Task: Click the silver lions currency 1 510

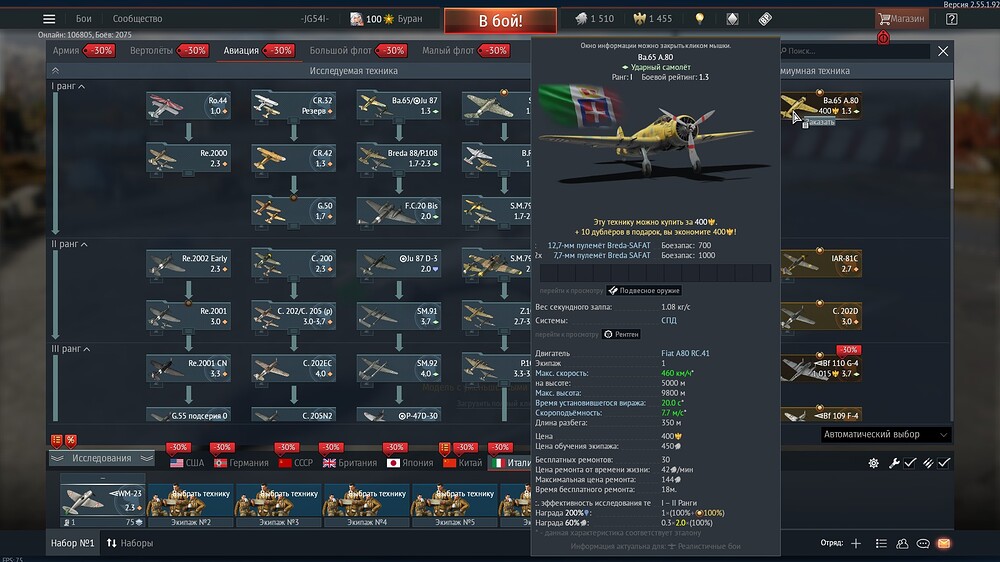Action: click(x=594, y=18)
